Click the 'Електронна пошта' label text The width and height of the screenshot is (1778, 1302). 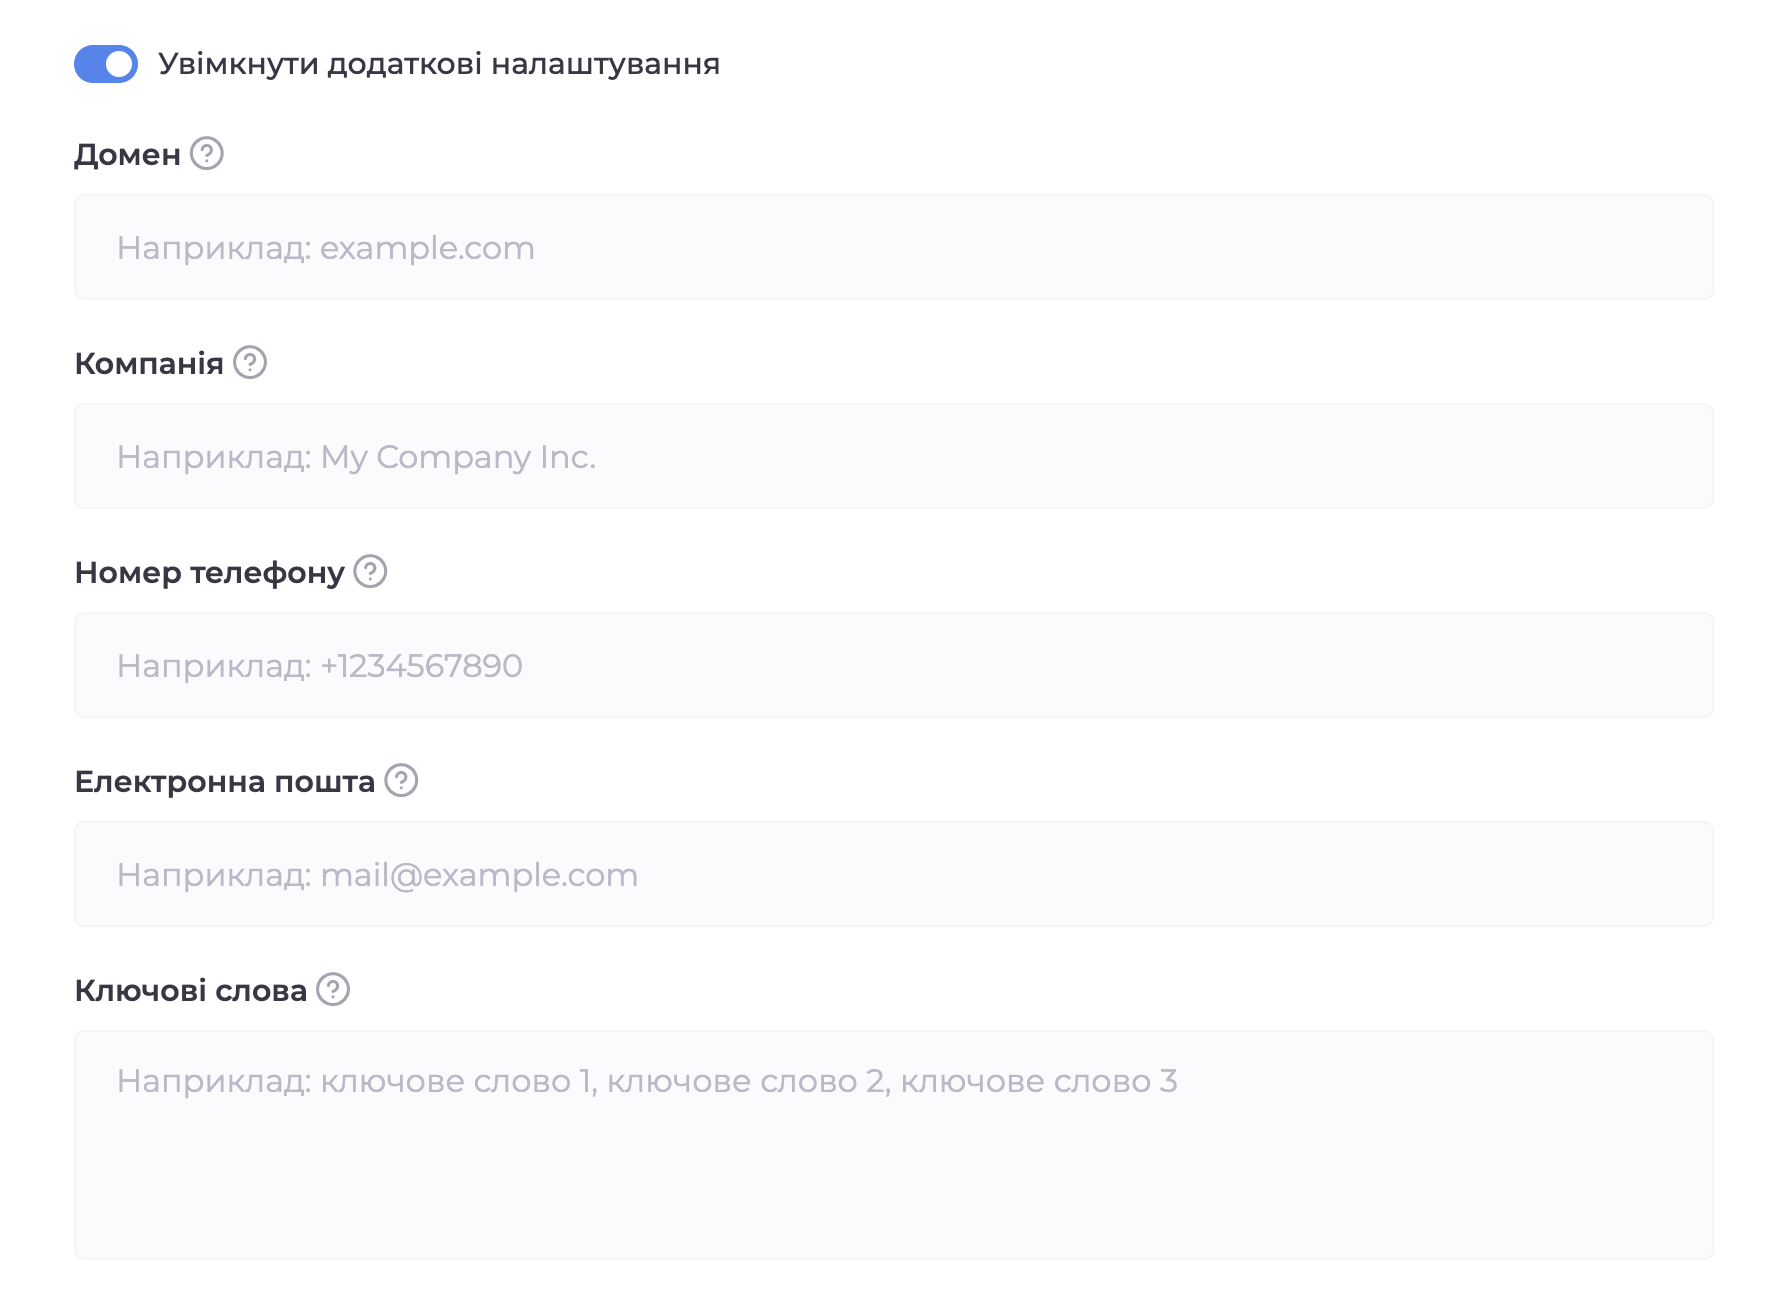click(x=225, y=781)
